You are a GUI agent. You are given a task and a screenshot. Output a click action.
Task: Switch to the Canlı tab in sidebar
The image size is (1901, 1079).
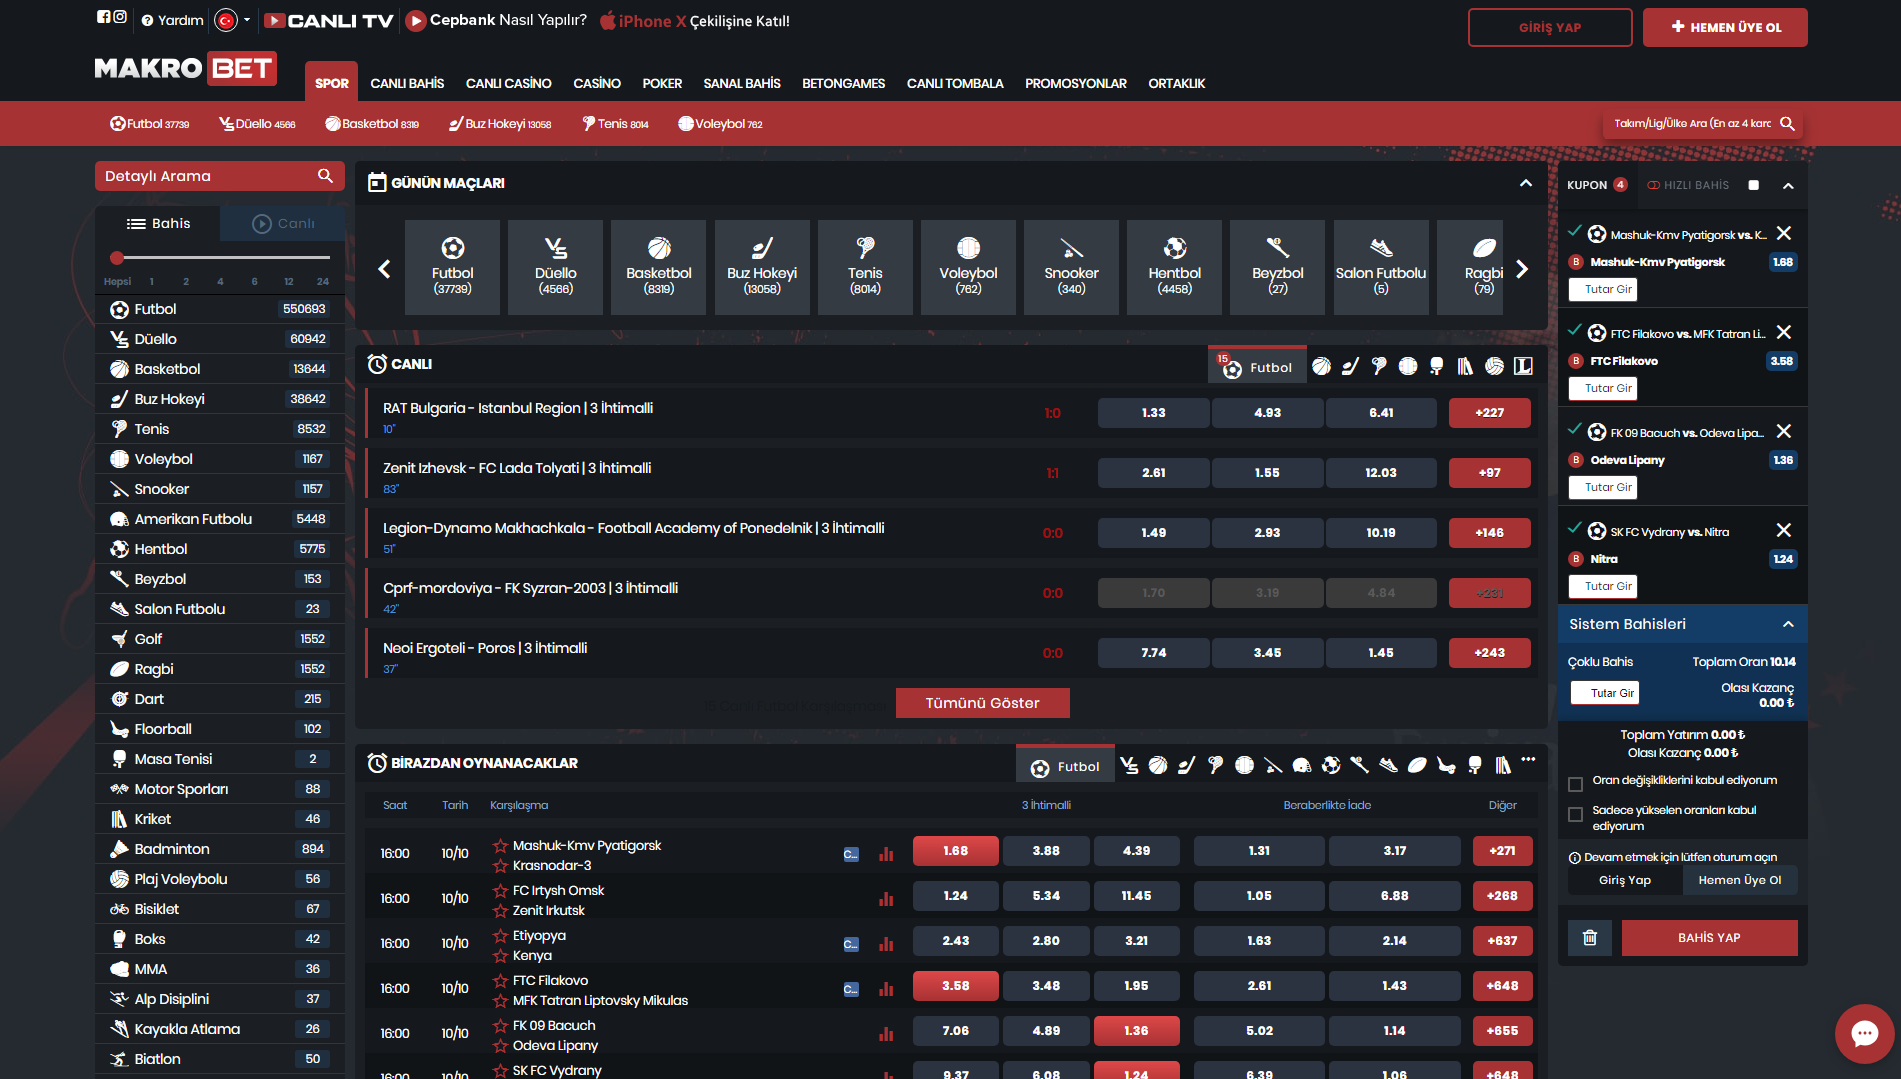point(283,223)
